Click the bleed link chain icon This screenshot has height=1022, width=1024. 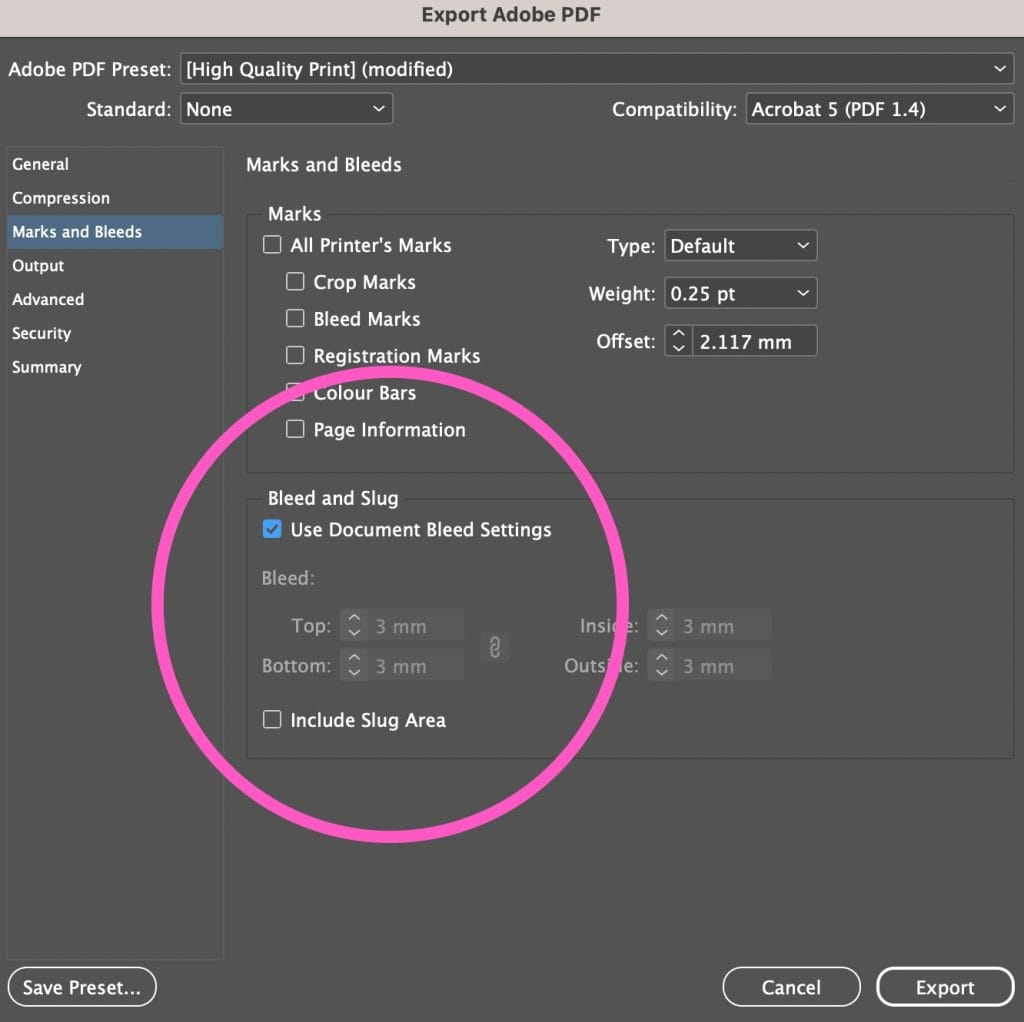pyautogui.click(x=494, y=647)
